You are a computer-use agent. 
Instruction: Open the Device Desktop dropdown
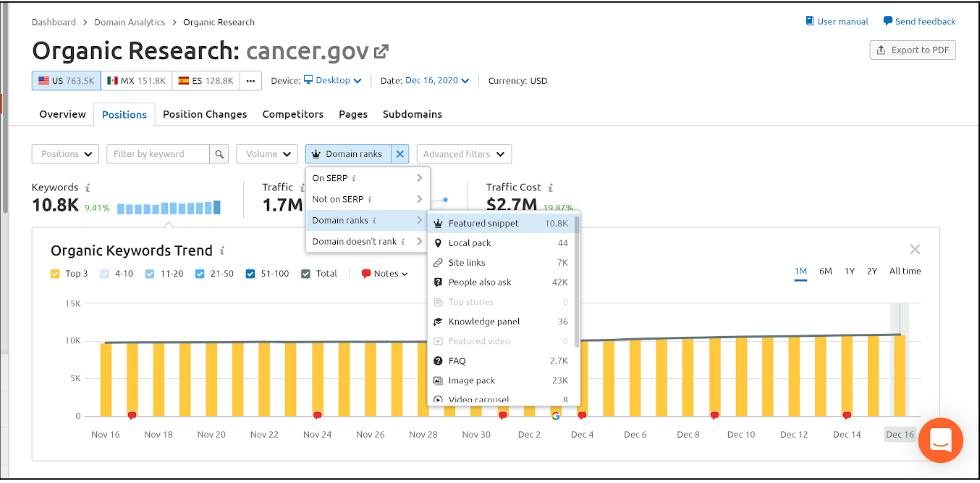(x=332, y=81)
